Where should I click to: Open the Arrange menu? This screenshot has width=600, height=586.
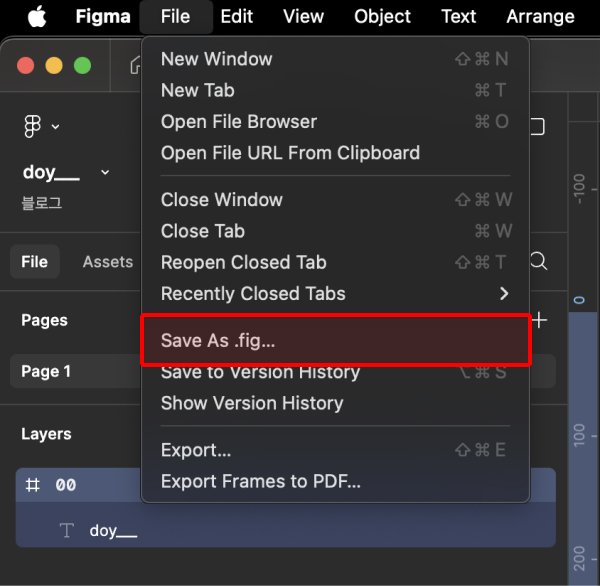coord(540,17)
